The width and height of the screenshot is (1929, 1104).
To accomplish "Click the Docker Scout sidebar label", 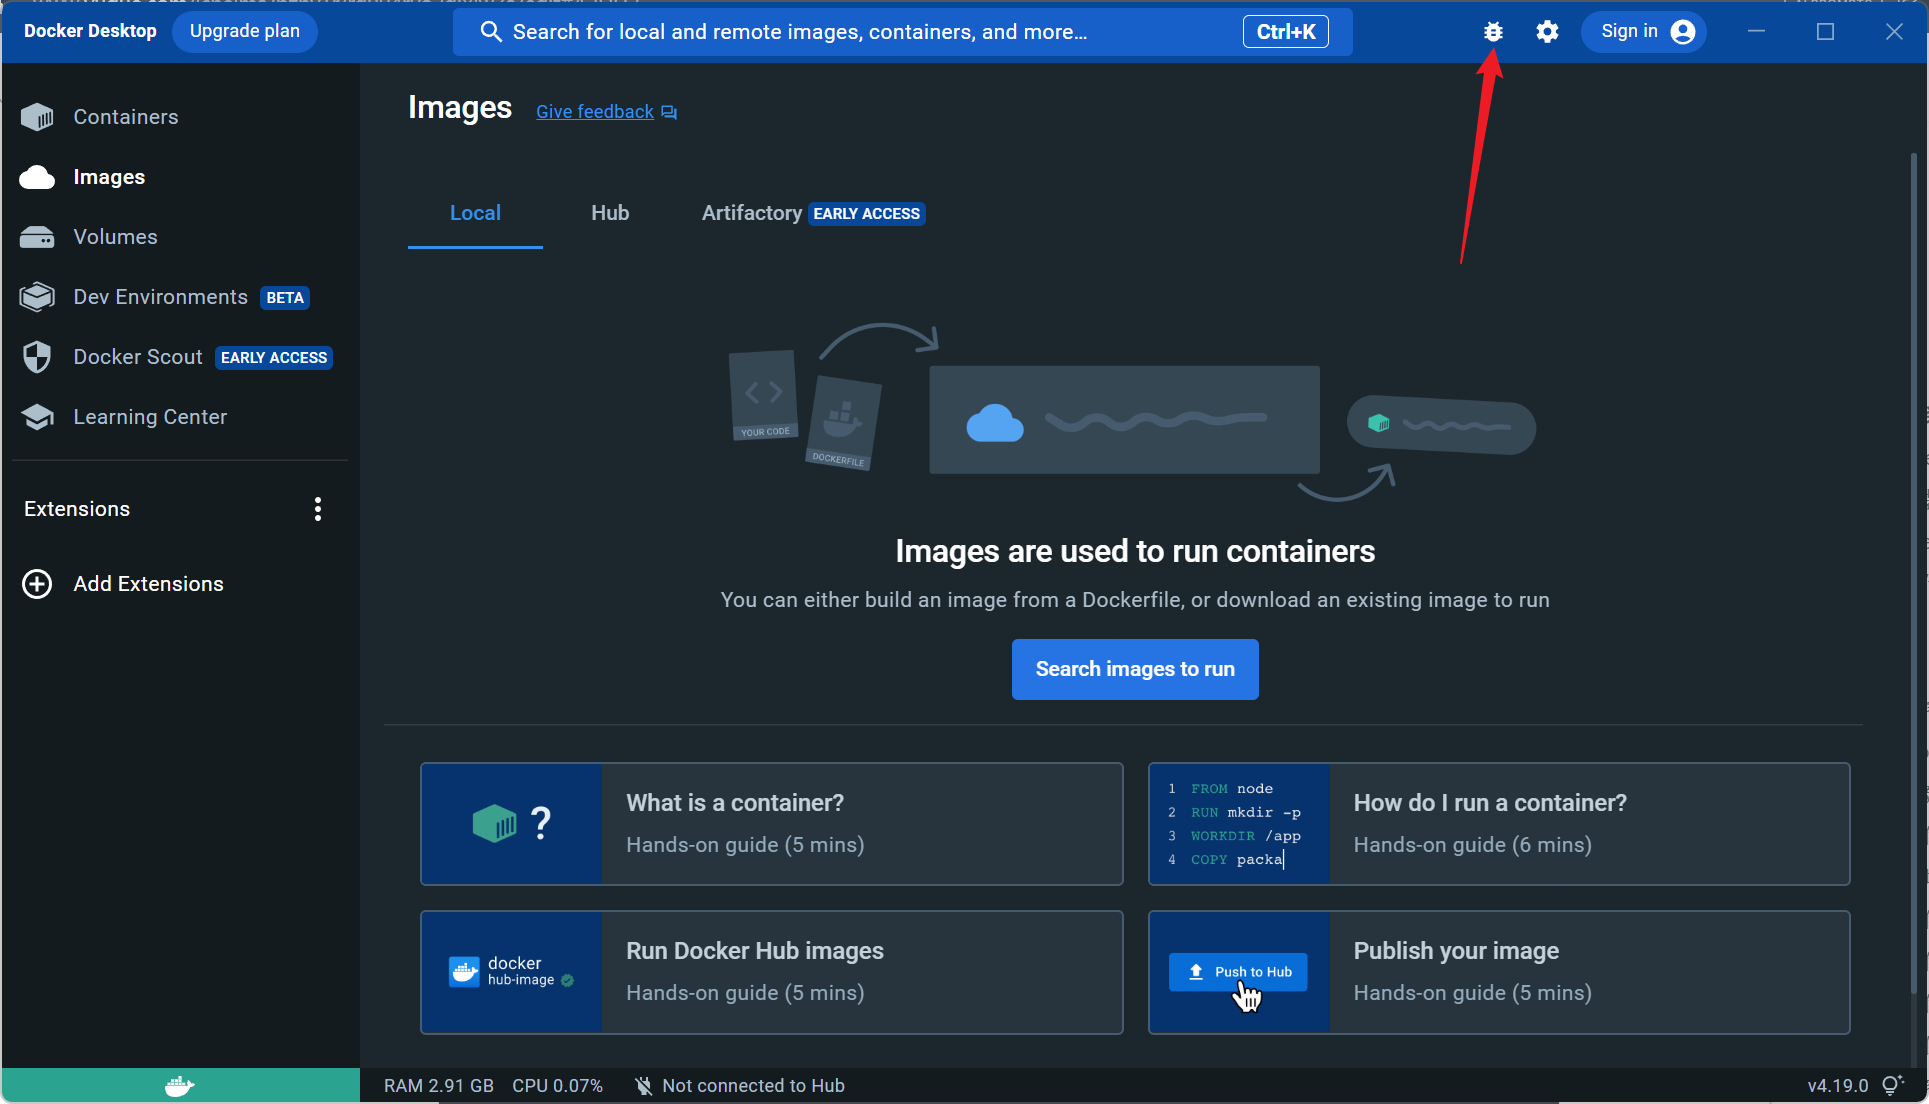I will click(x=138, y=357).
